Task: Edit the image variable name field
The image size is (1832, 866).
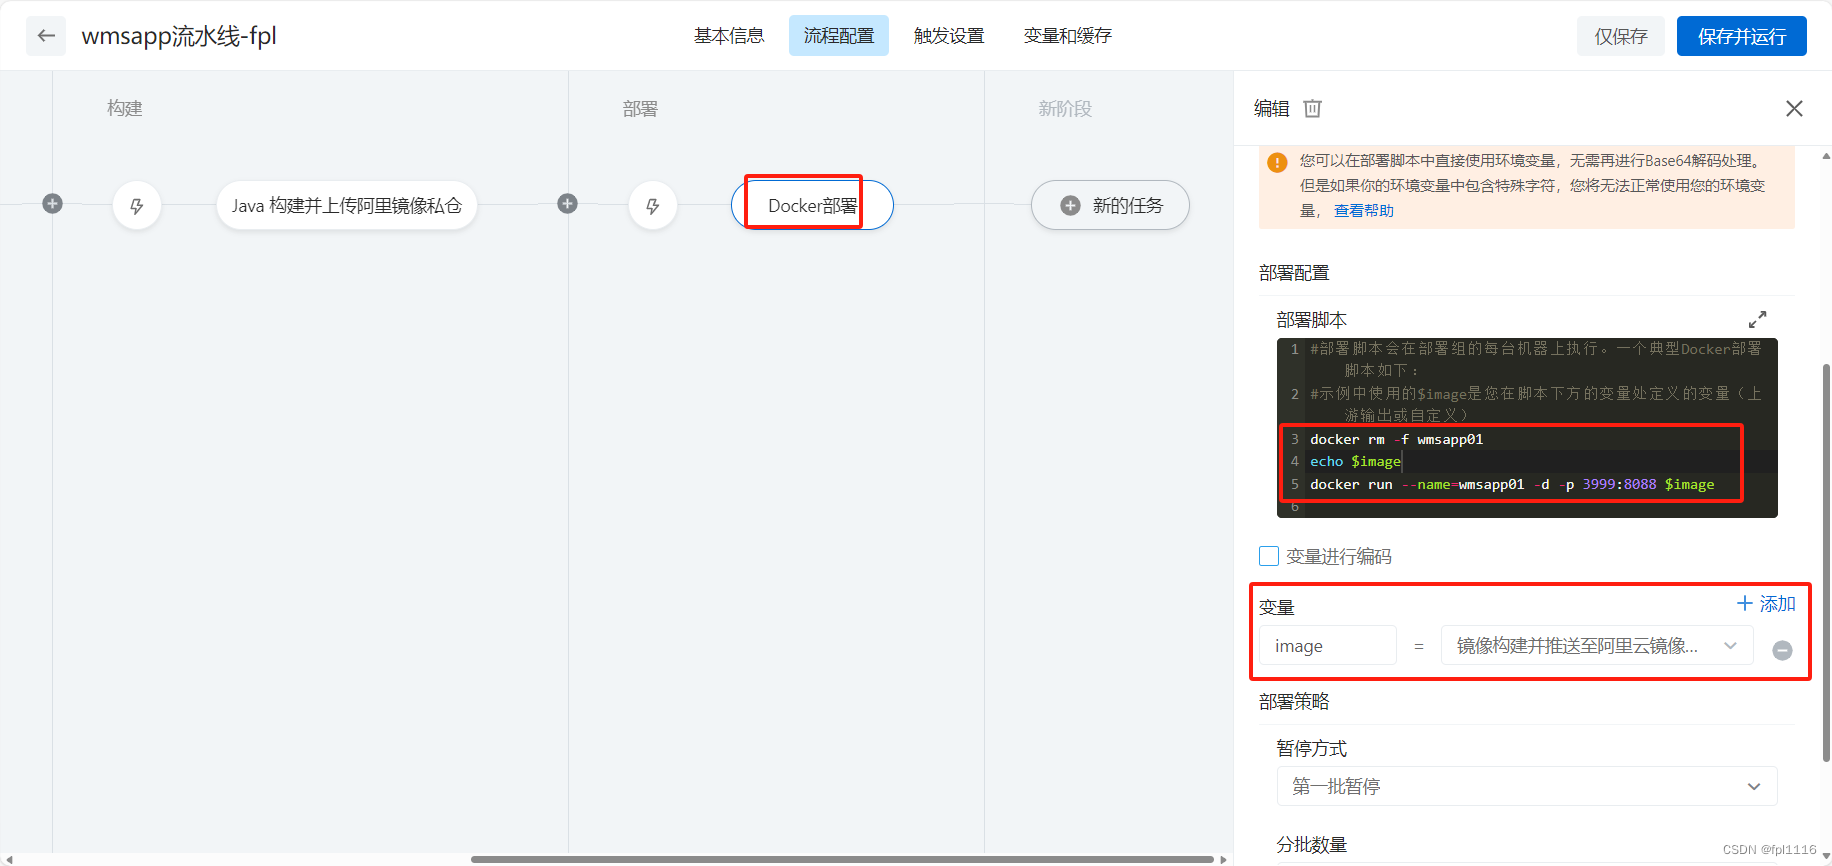Action: point(1328,646)
